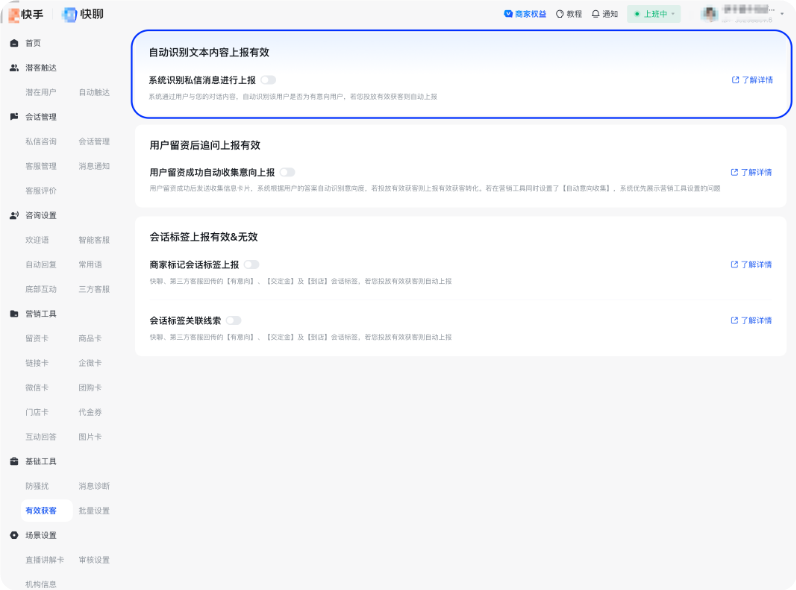This screenshot has height=590, width=796.
Task: Click the 首页 label in sidebar
Action: (x=34, y=44)
